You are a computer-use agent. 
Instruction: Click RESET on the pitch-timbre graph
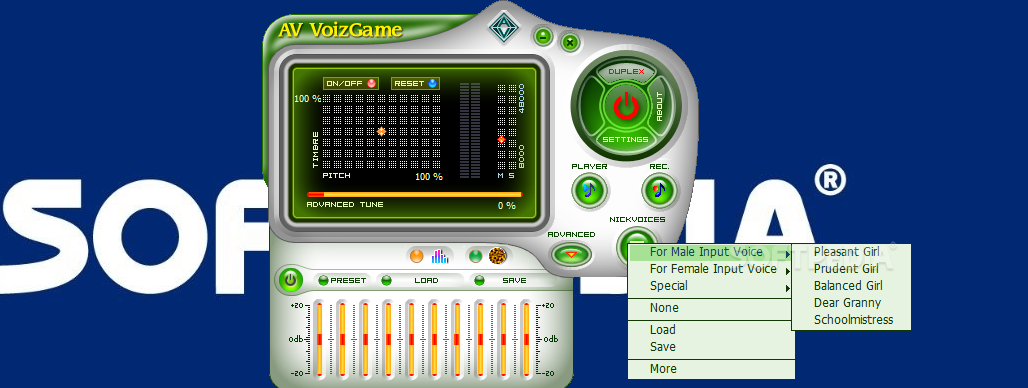coord(416,83)
